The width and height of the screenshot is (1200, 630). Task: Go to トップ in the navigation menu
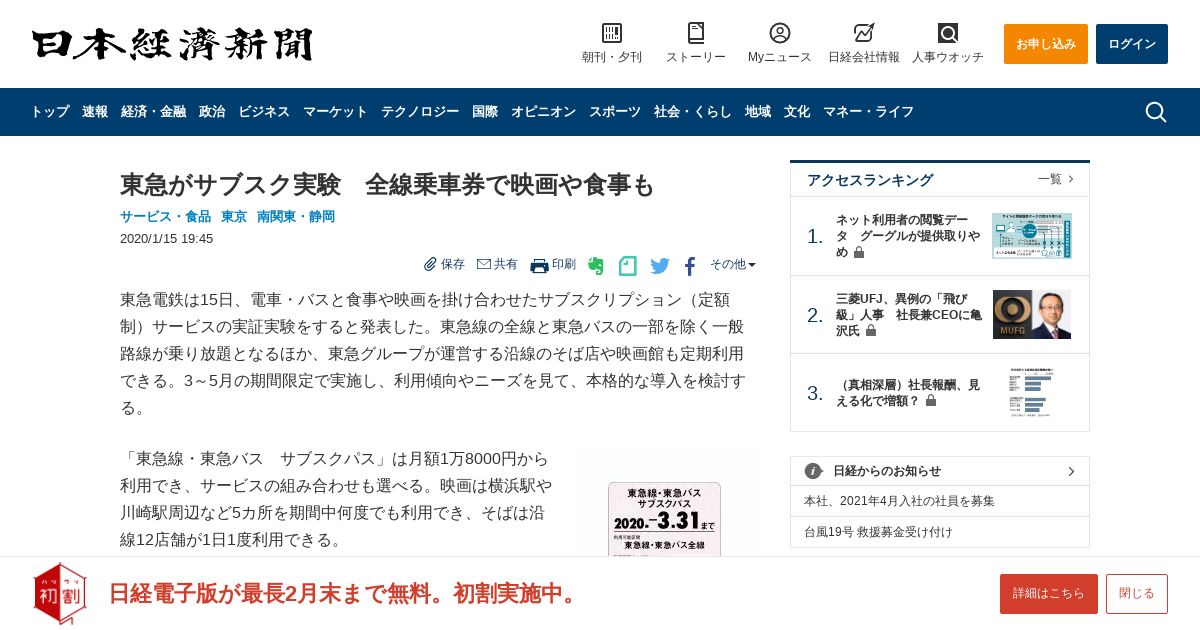pos(50,112)
